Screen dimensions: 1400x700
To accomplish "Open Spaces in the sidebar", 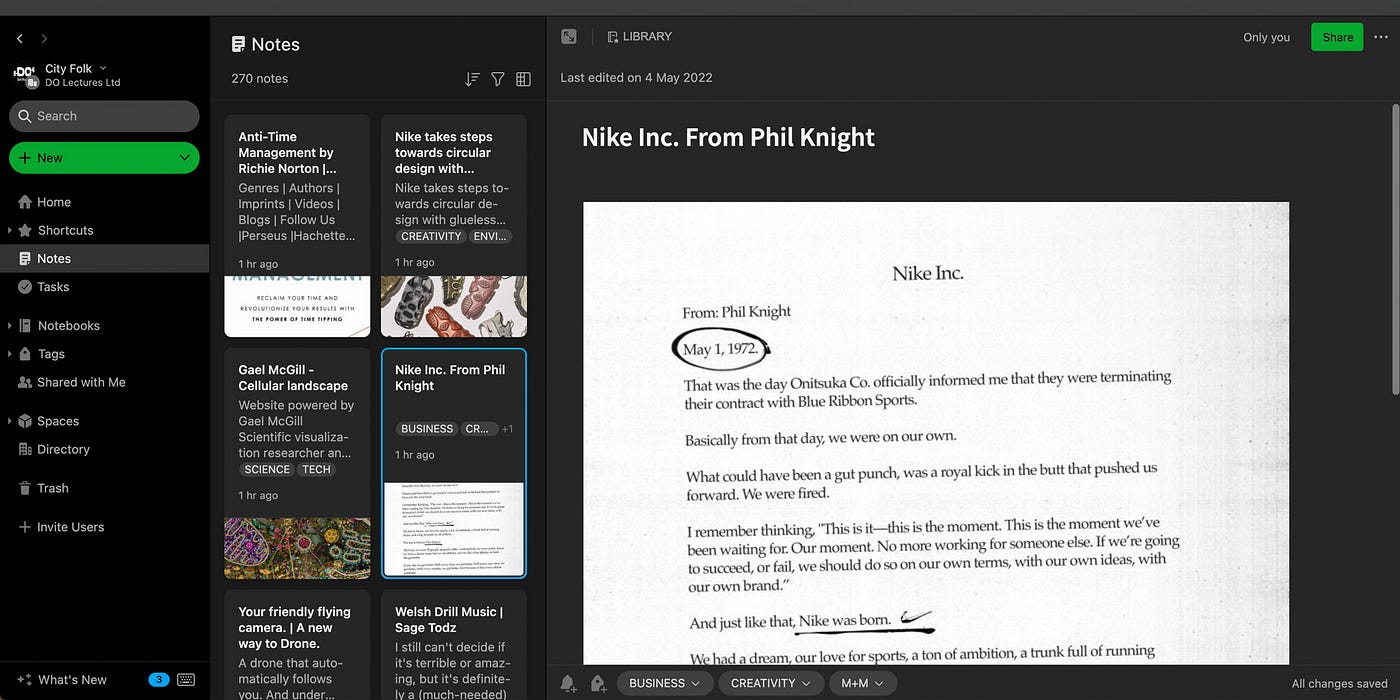I will tap(58, 421).
